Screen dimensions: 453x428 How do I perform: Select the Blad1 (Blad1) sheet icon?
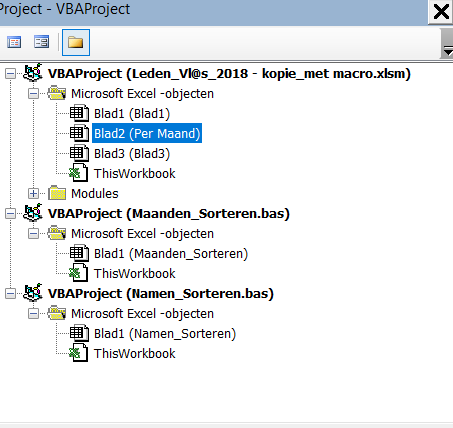(x=79, y=113)
